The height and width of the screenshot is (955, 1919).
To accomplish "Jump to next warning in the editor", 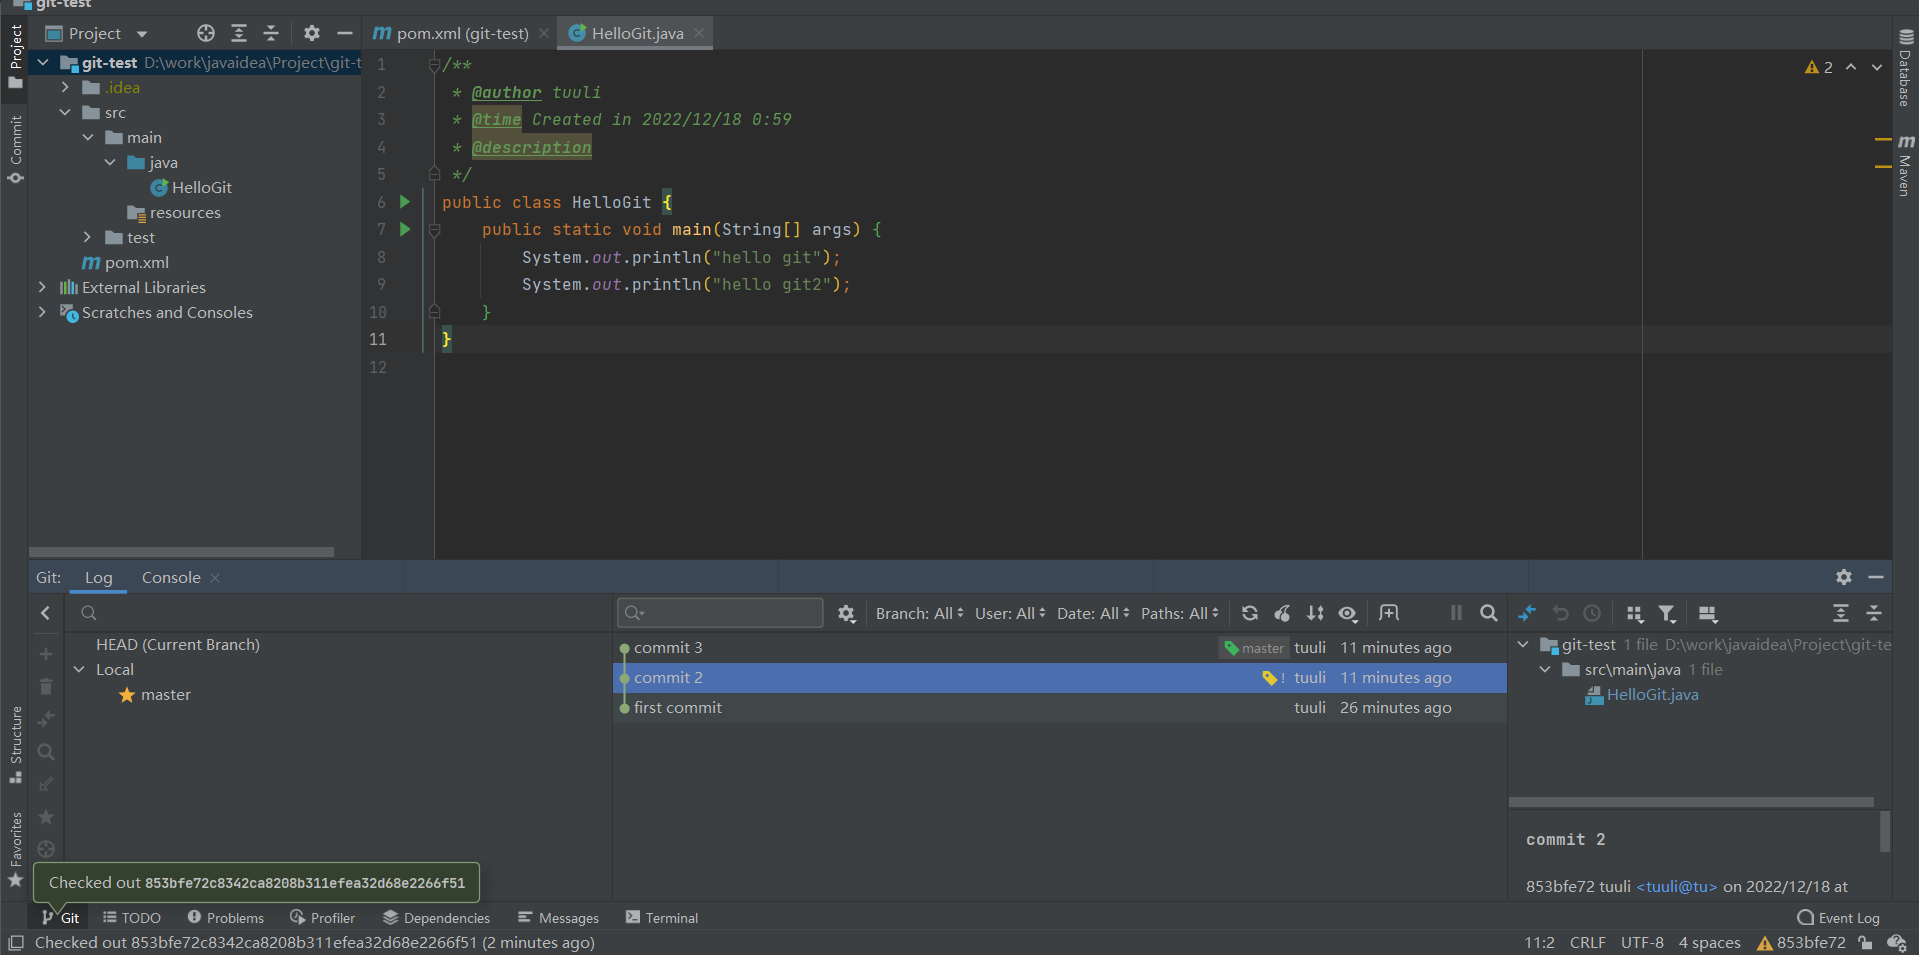I will point(1876,67).
